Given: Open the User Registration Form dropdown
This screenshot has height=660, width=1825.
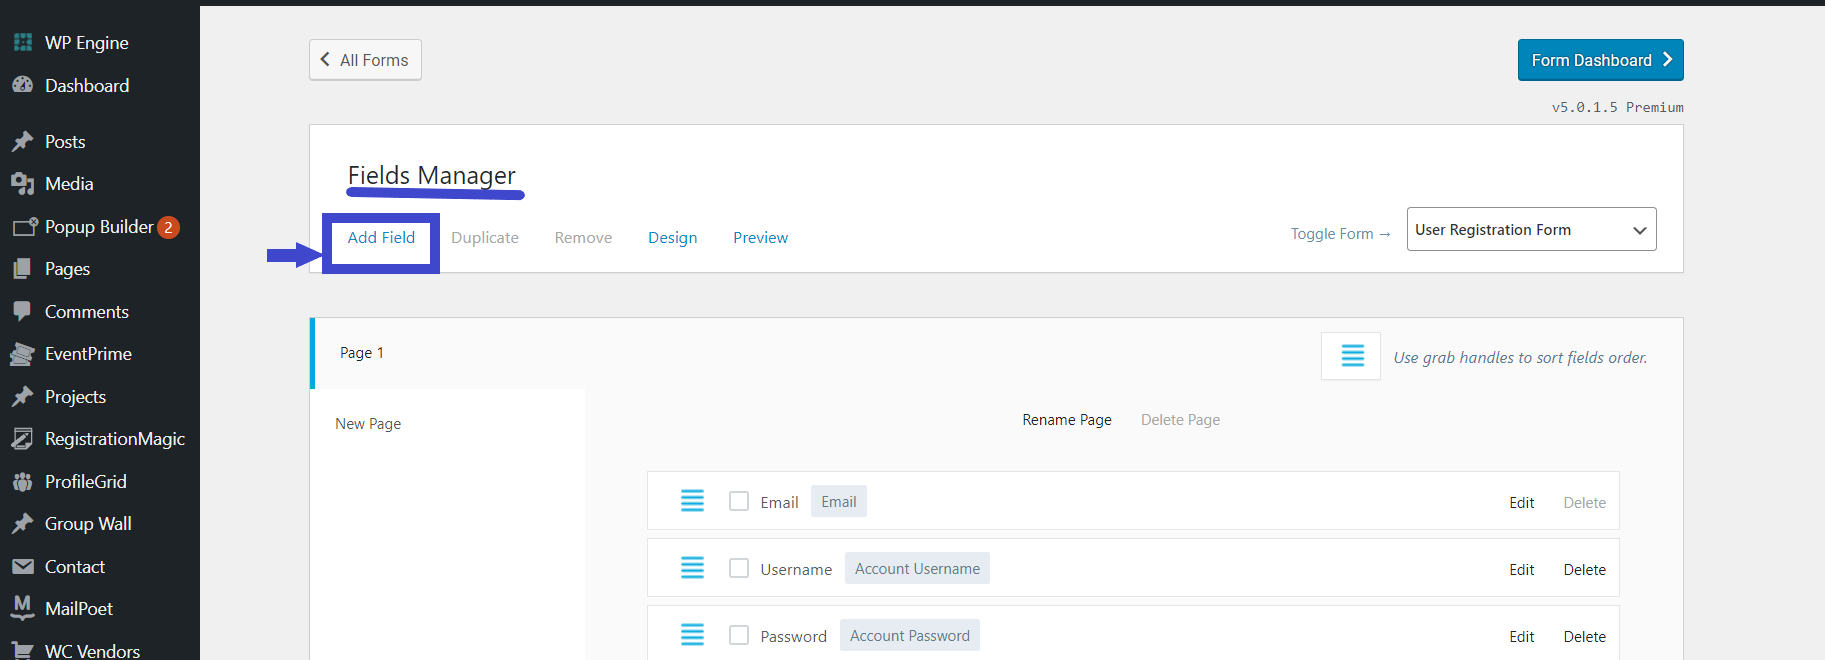Looking at the screenshot, I should point(1530,230).
